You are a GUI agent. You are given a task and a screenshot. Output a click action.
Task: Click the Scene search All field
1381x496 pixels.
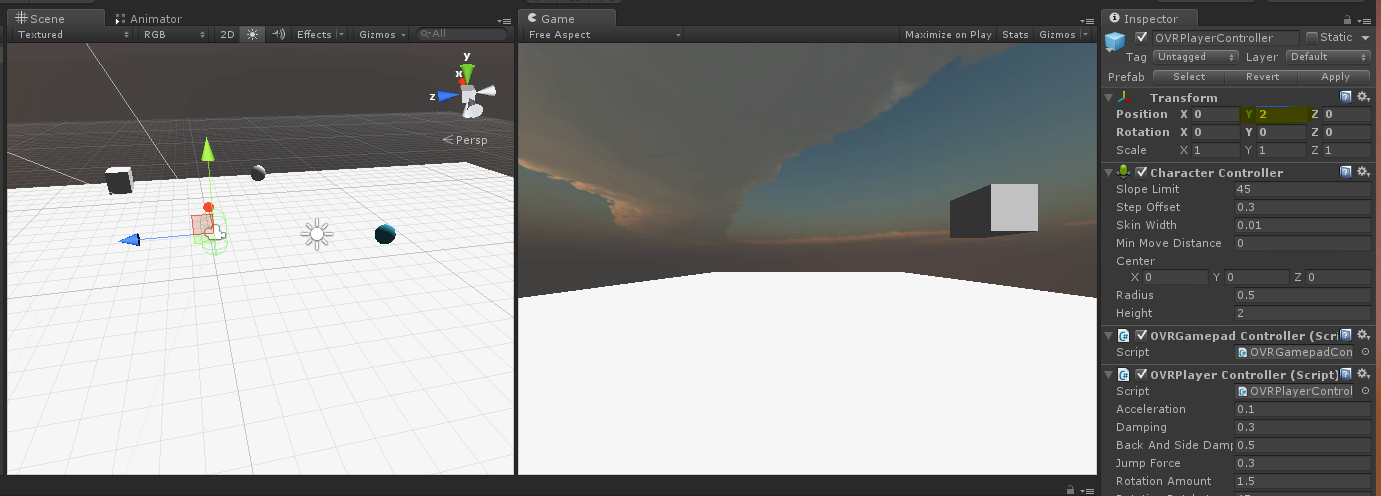(x=461, y=34)
